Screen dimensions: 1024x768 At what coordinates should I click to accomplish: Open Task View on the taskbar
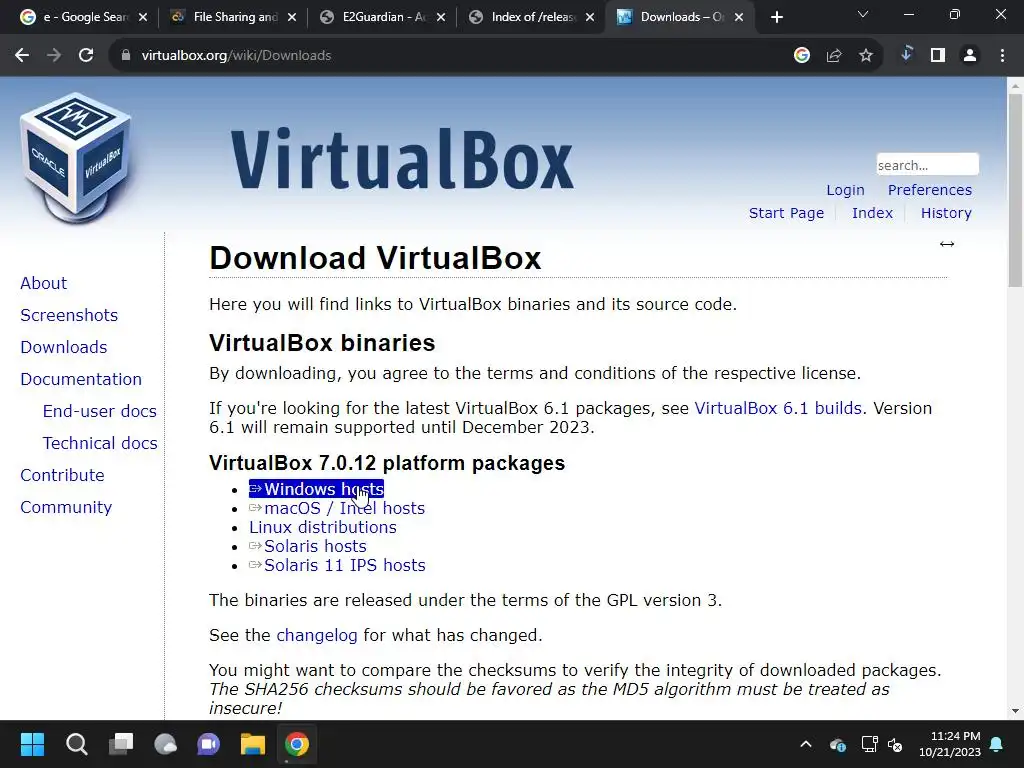coord(121,744)
